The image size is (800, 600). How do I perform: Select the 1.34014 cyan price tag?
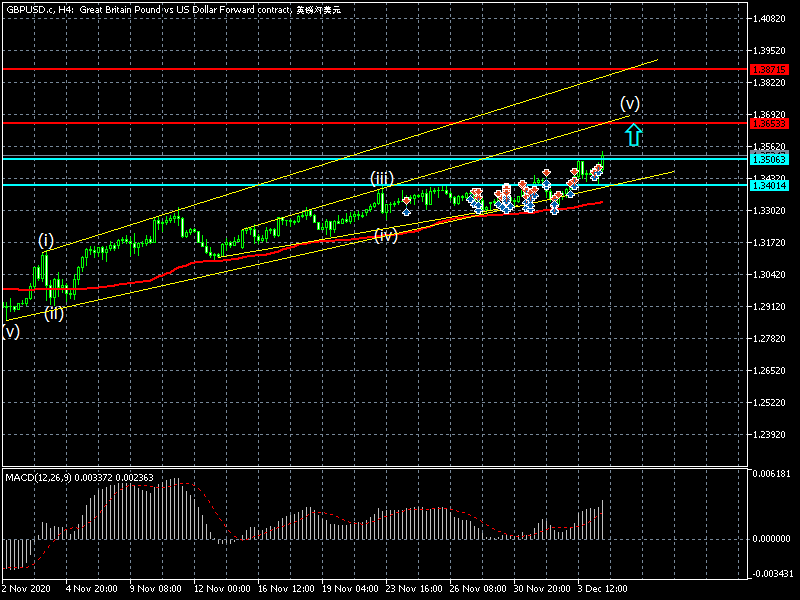tap(768, 185)
